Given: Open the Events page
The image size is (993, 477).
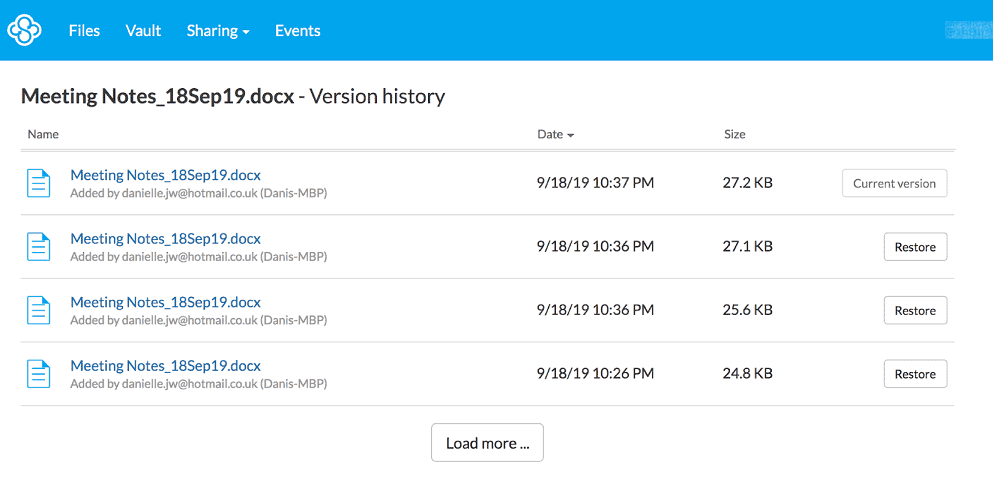Looking at the screenshot, I should [x=297, y=31].
